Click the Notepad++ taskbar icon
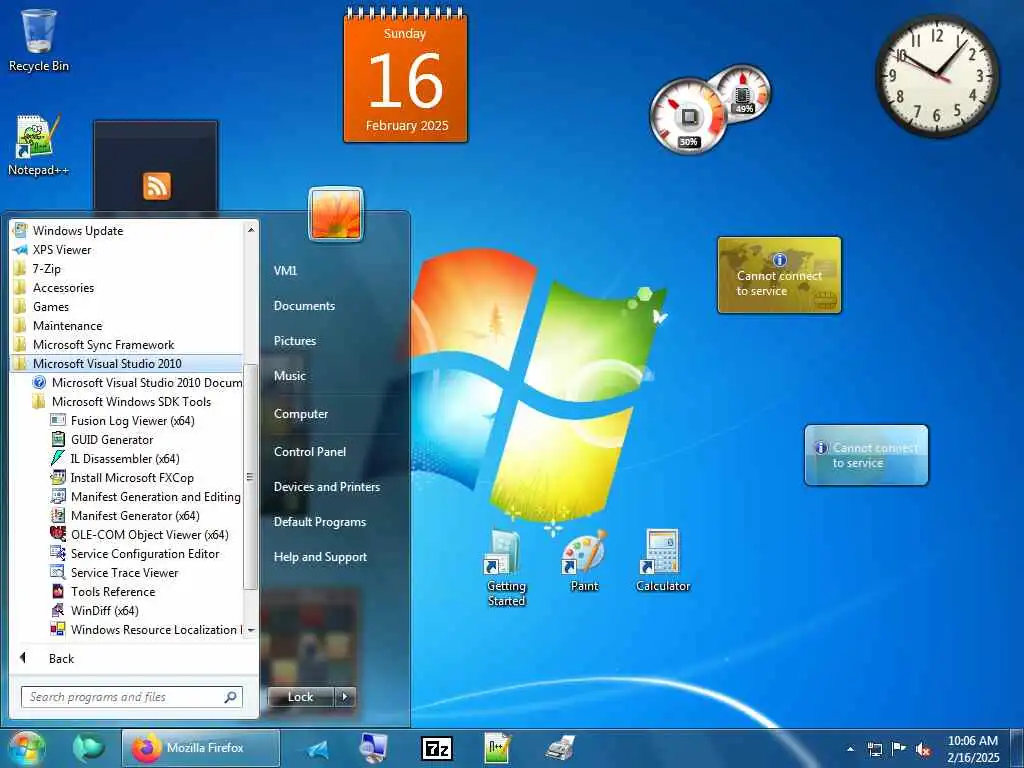The height and width of the screenshot is (768, 1024). click(497, 748)
